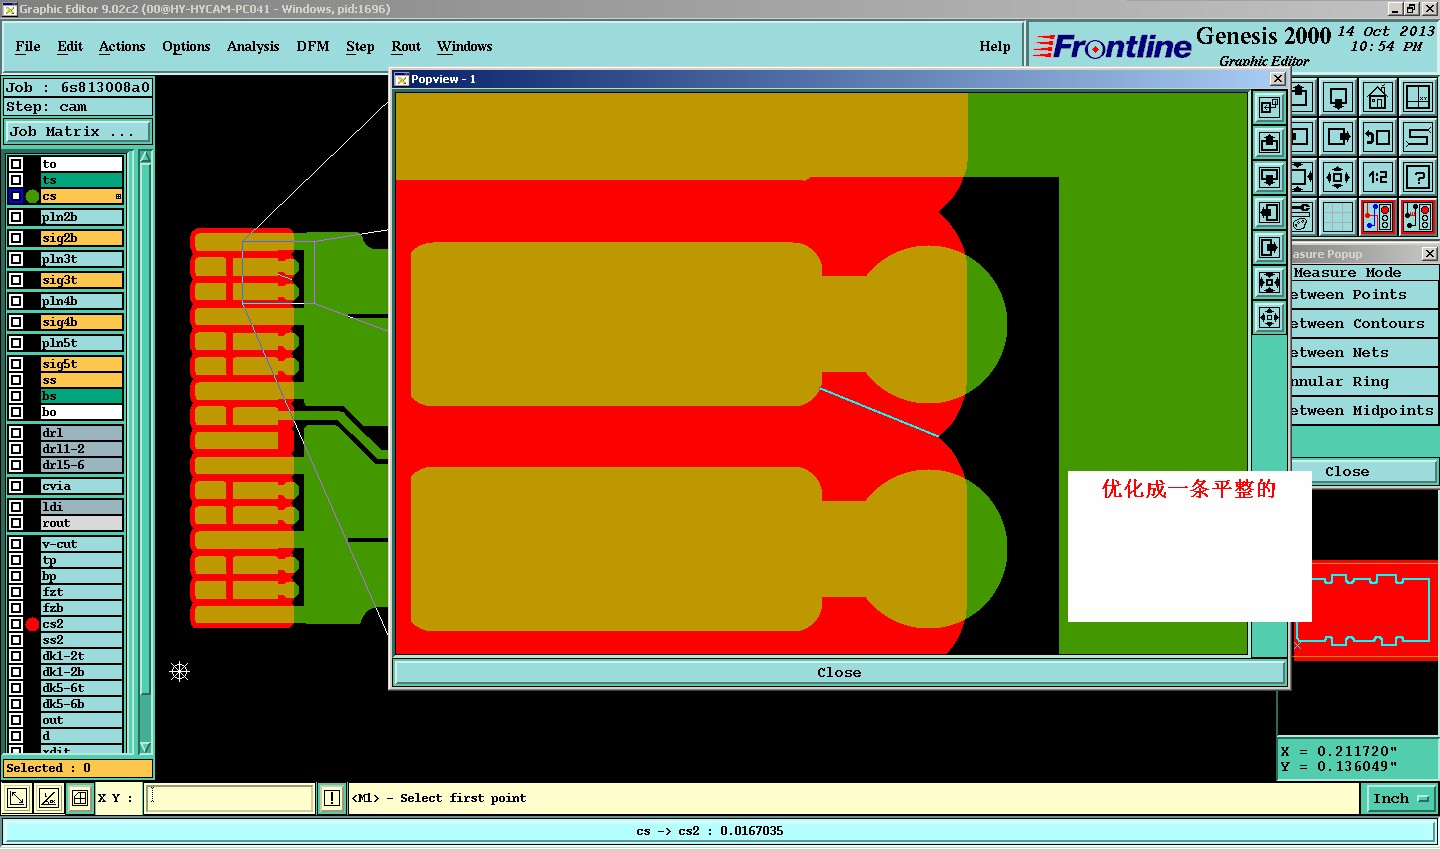Open the Inch units dropdown
This screenshot has height=851, width=1440.
pyautogui.click(x=1401, y=798)
